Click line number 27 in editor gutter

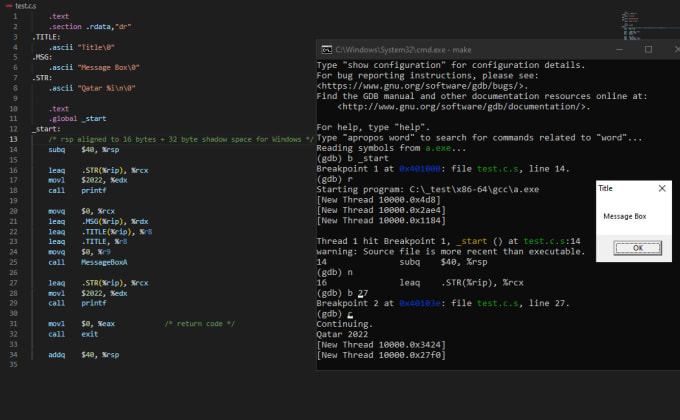coord(13,283)
